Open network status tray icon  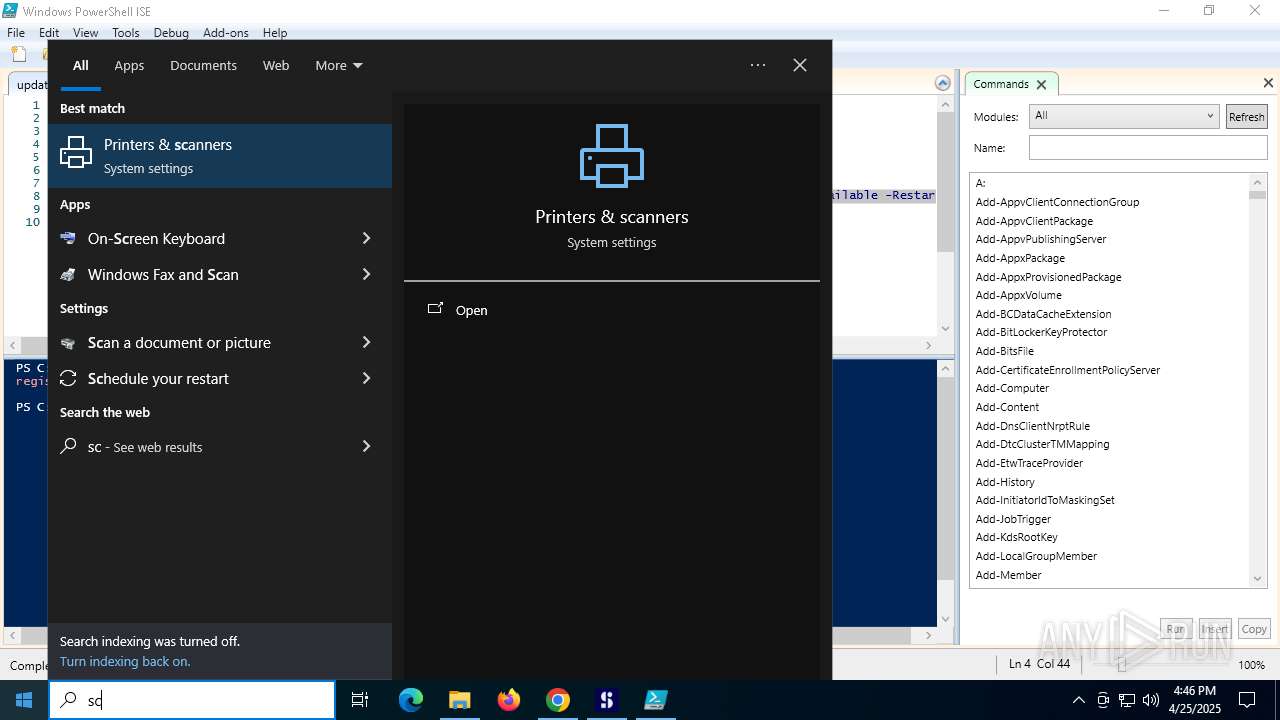pos(1127,700)
